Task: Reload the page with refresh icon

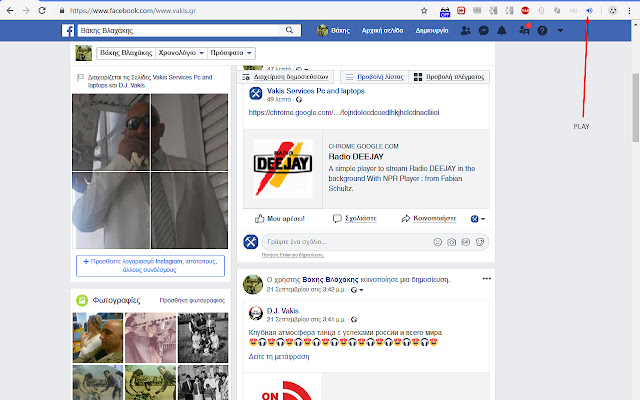Action: pyautogui.click(x=42, y=11)
